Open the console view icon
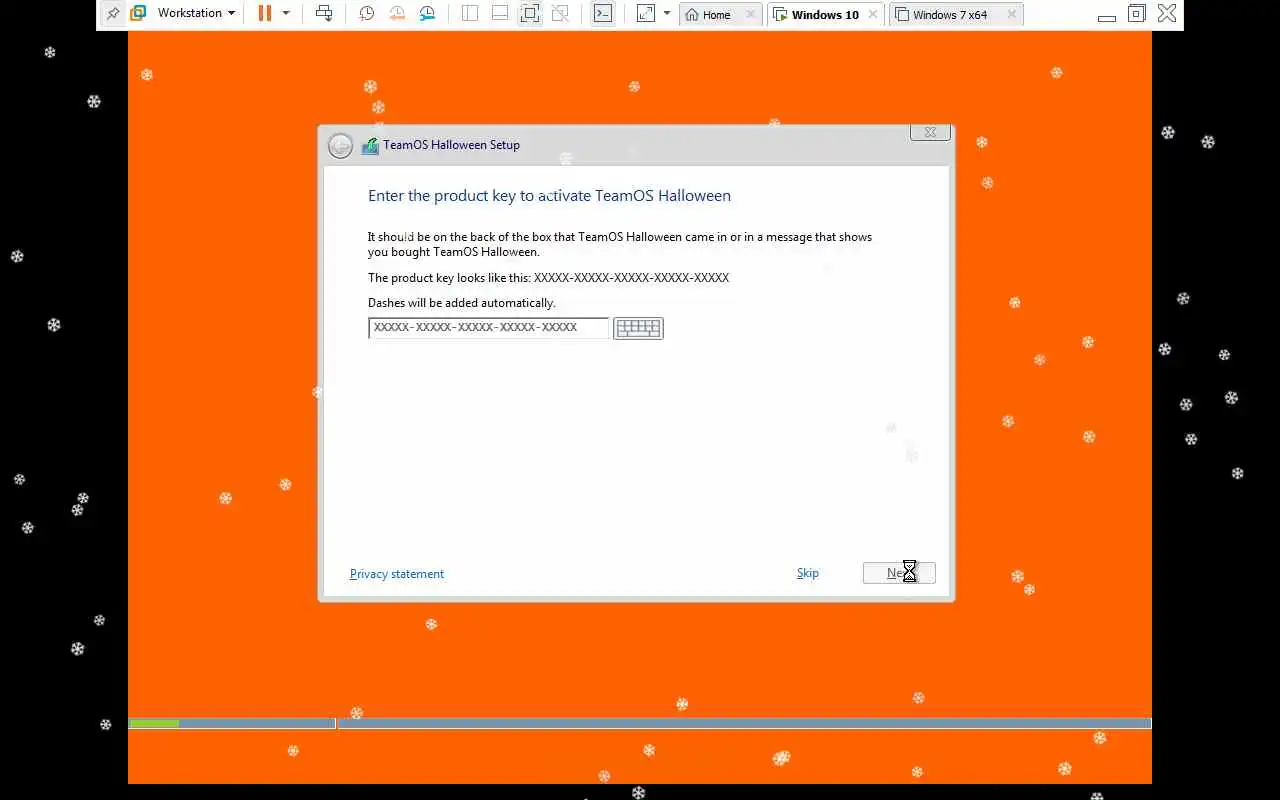The width and height of the screenshot is (1280, 800). coord(603,14)
